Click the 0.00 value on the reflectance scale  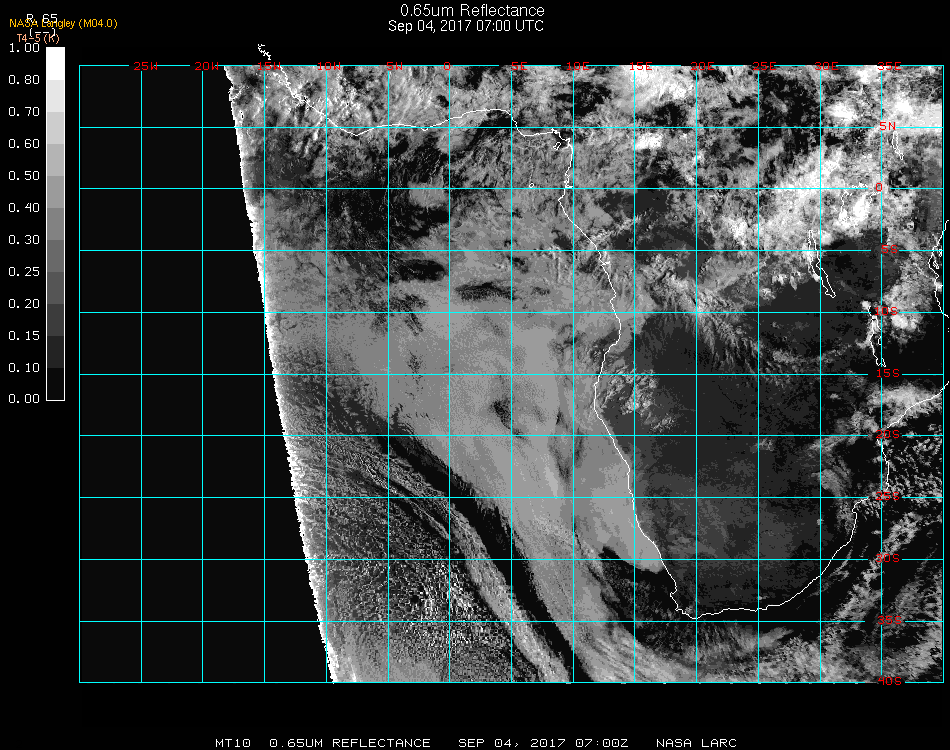(x=24, y=399)
